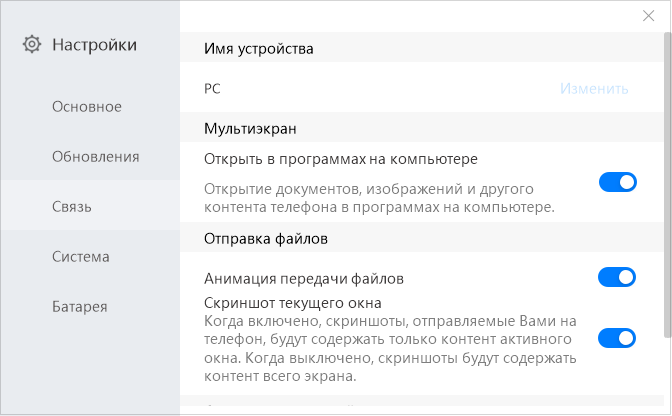Switch to the Обновления section
672x416 pixels.
(x=95, y=157)
